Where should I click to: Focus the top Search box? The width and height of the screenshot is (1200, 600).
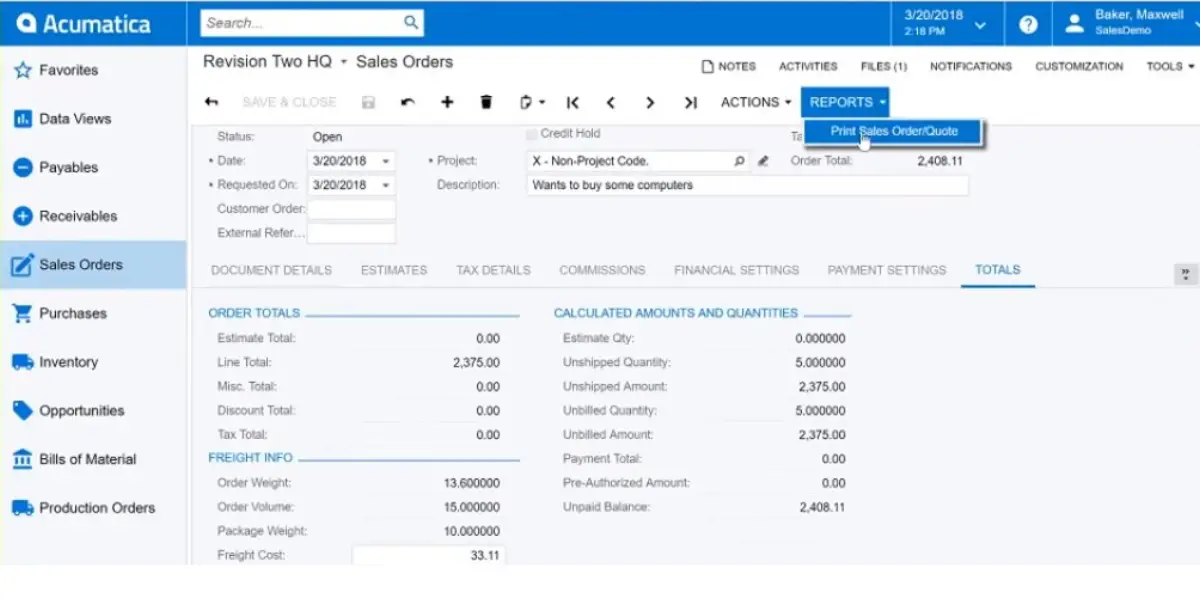point(312,23)
